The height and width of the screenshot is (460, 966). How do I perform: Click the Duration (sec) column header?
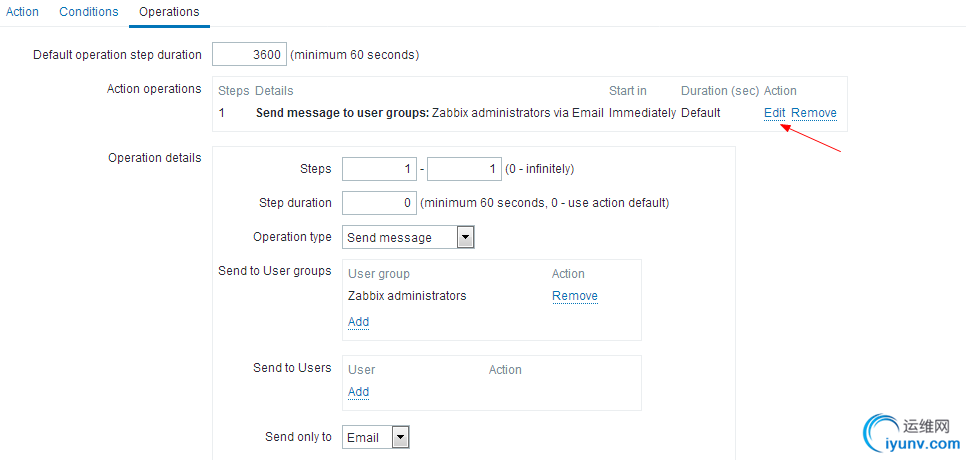720,91
